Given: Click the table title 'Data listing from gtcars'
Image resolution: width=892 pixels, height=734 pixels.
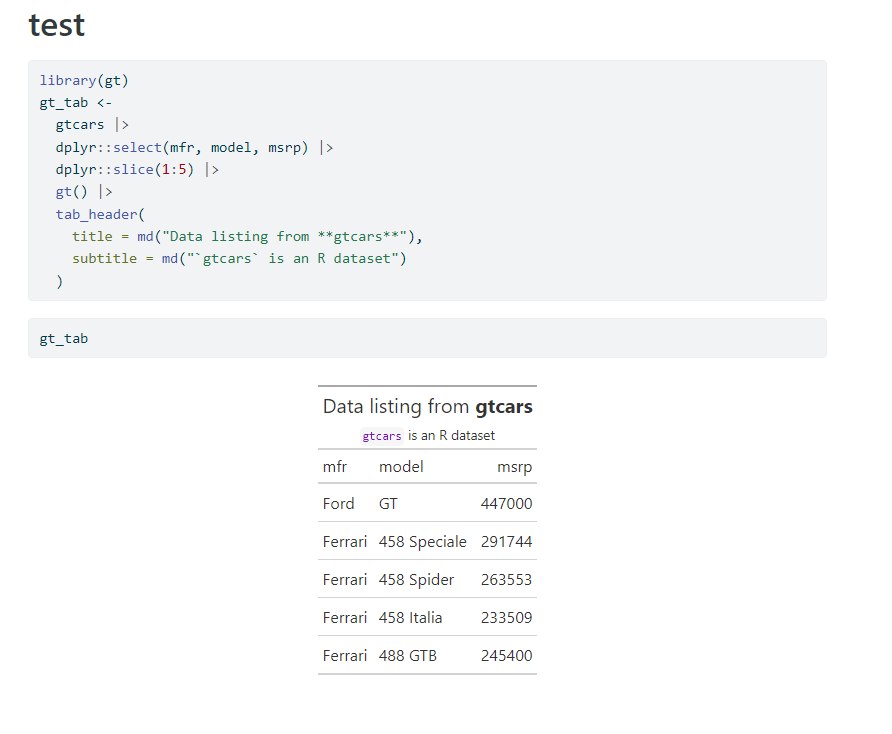Looking at the screenshot, I should pyautogui.click(x=427, y=407).
